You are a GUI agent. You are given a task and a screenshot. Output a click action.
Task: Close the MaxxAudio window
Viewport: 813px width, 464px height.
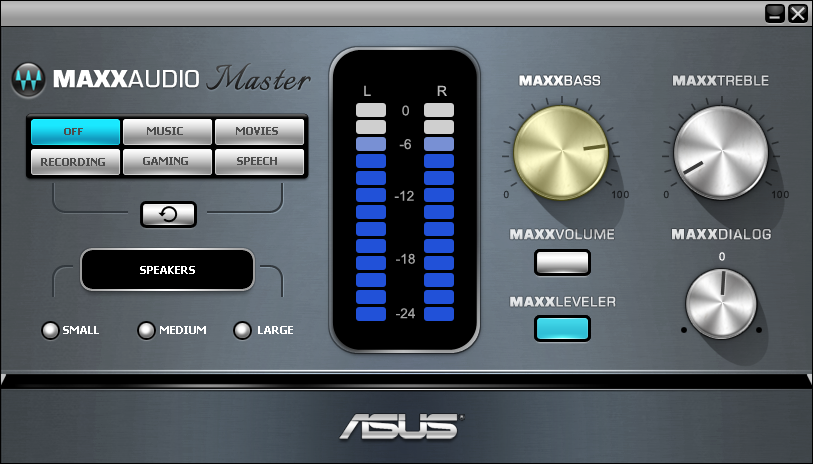click(797, 13)
